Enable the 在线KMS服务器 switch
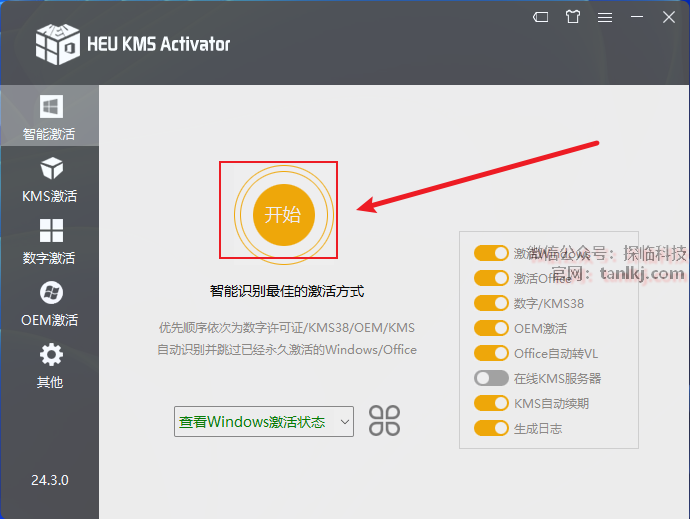This screenshot has width=690, height=519. click(x=491, y=378)
